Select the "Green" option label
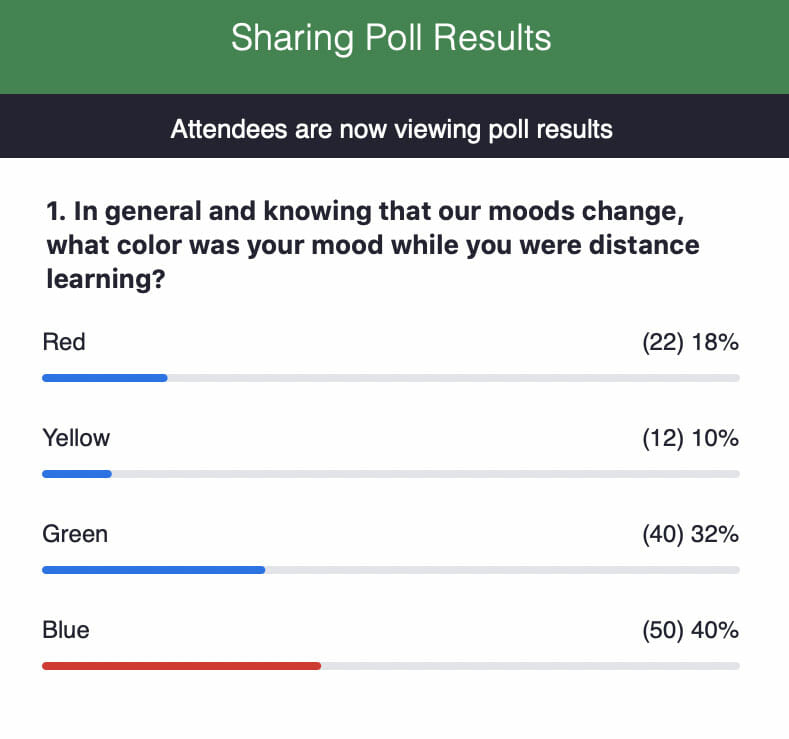Image resolution: width=789 pixels, height=739 pixels. tap(75, 534)
